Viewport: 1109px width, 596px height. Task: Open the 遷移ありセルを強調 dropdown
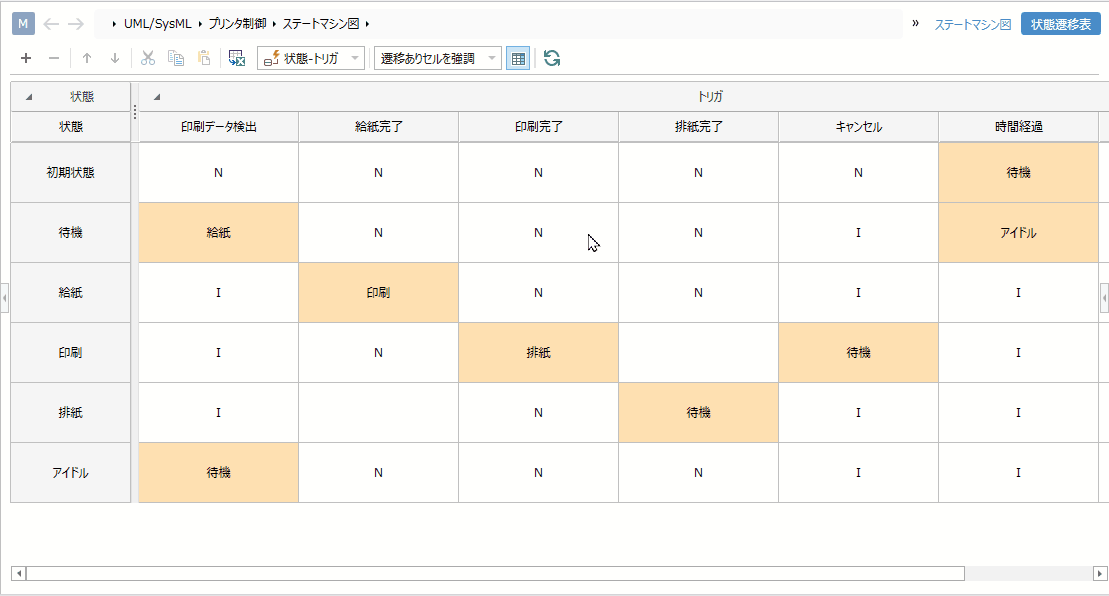437,59
